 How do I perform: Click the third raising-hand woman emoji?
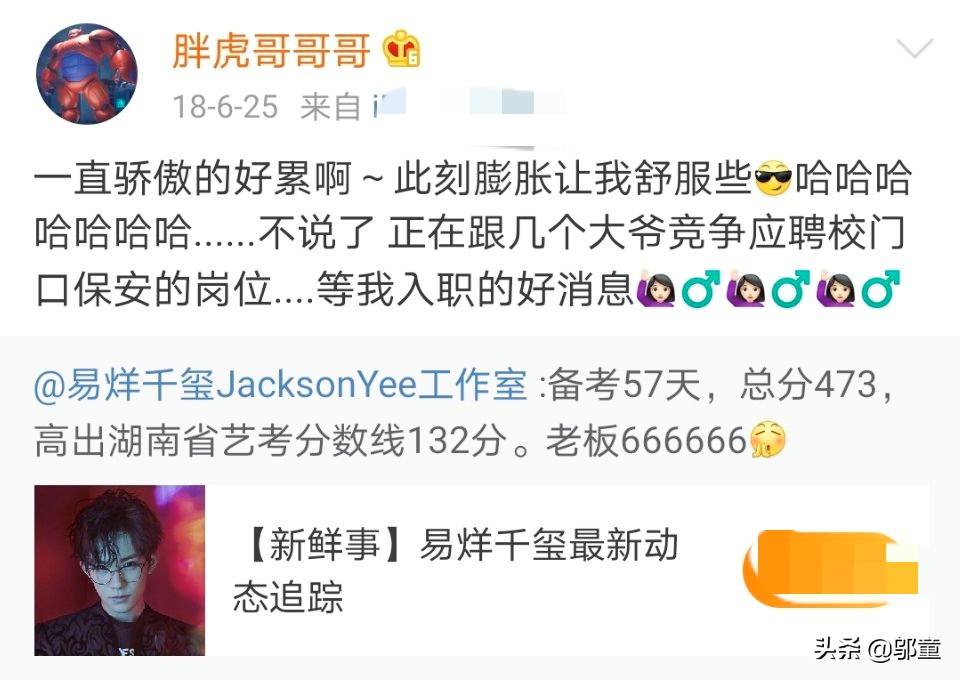(x=835, y=288)
